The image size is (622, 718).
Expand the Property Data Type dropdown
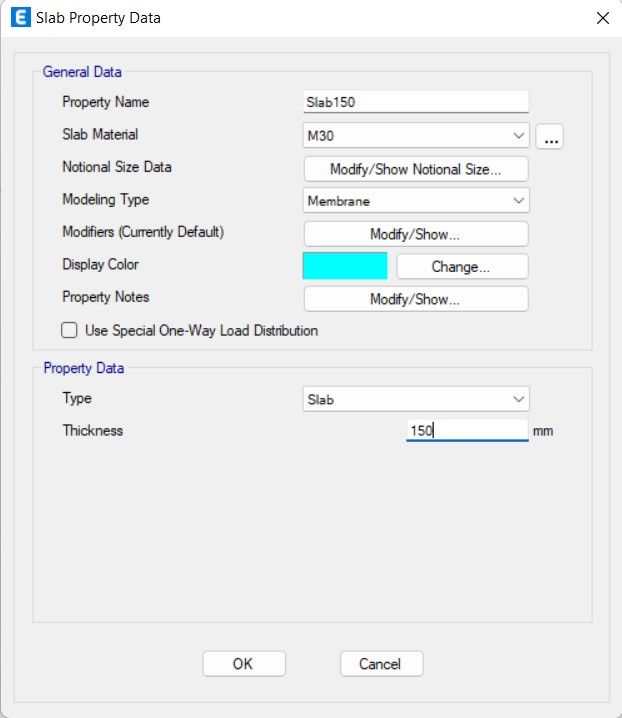coord(416,399)
